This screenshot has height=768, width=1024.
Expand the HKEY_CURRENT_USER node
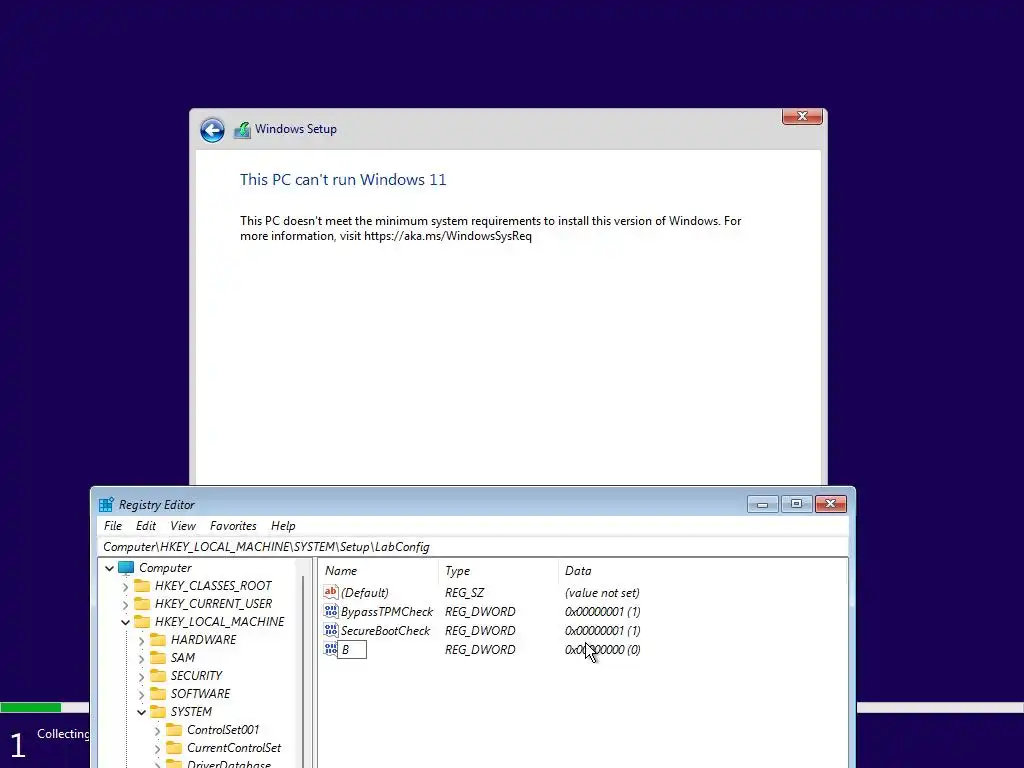(125, 605)
